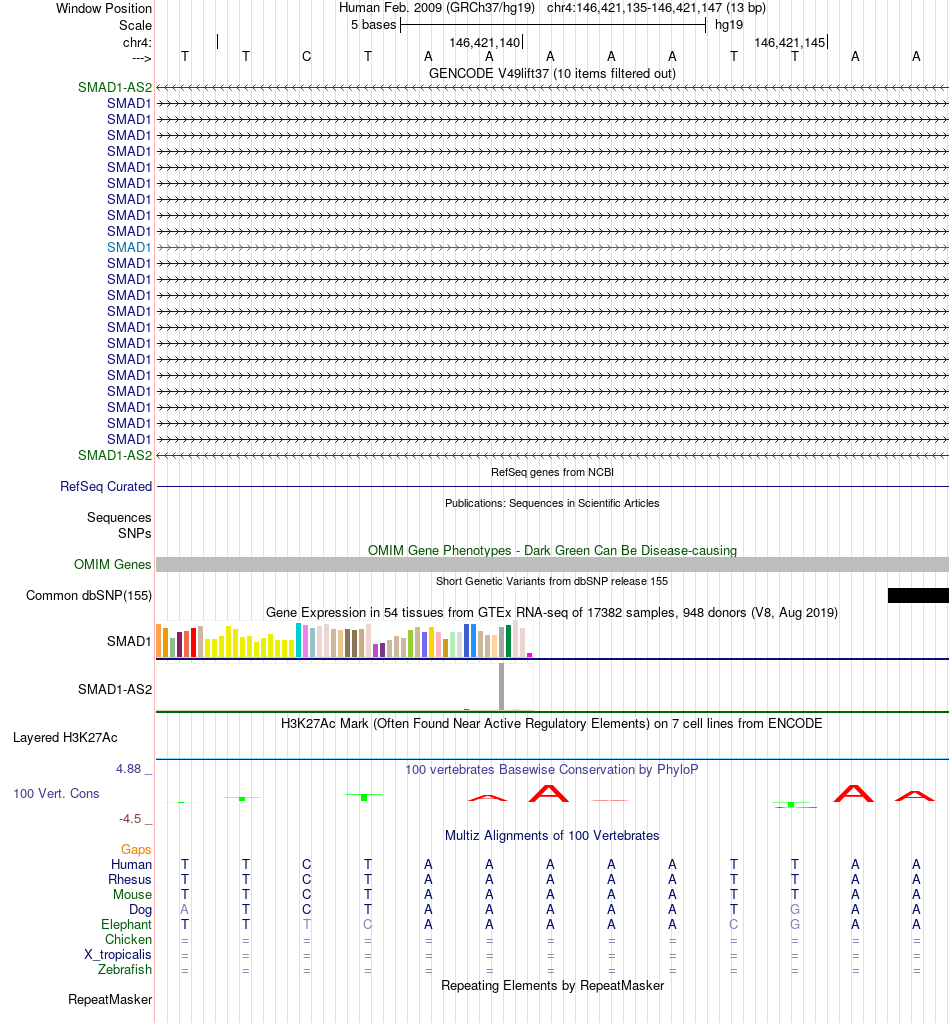This screenshot has height=1023, width=950.
Task: Open the GENCODE V49lift37 track title
Action: click(x=552, y=73)
